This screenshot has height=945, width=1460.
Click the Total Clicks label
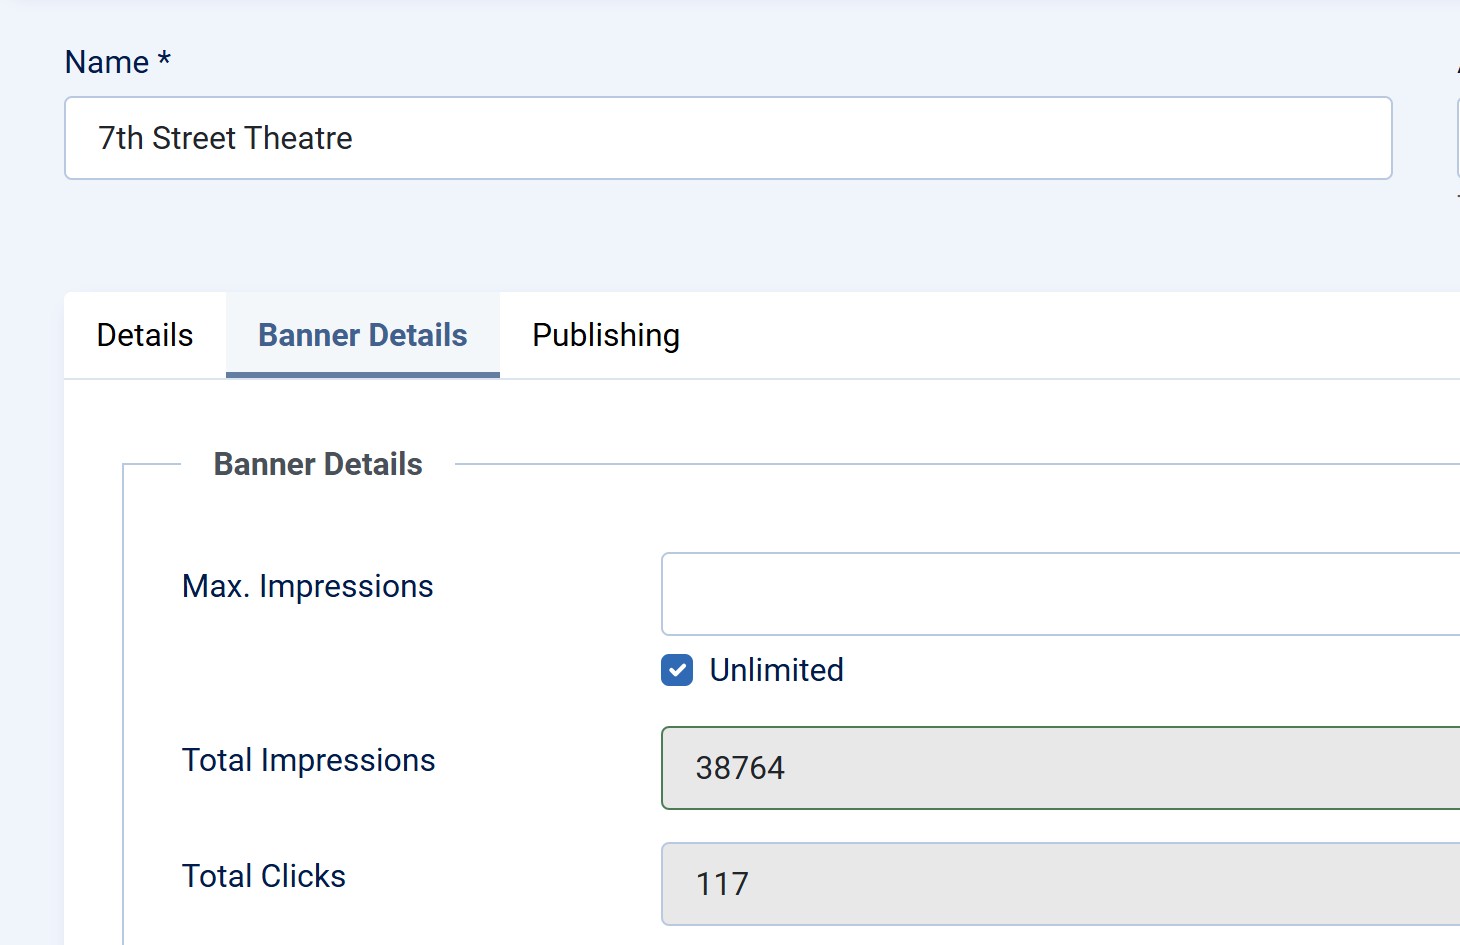tap(263, 876)
